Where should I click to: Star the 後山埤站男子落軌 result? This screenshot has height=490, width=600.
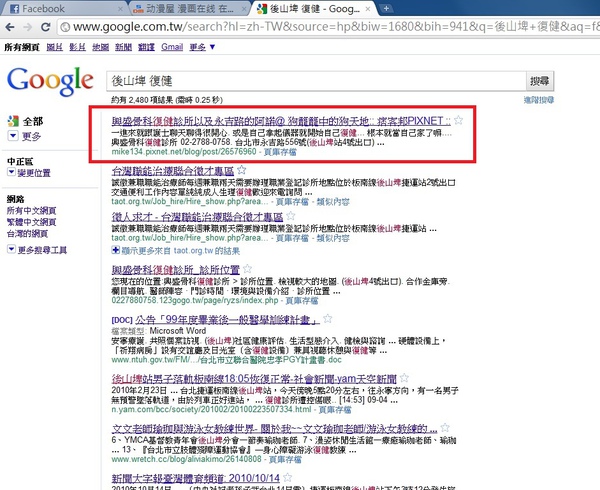404,378
